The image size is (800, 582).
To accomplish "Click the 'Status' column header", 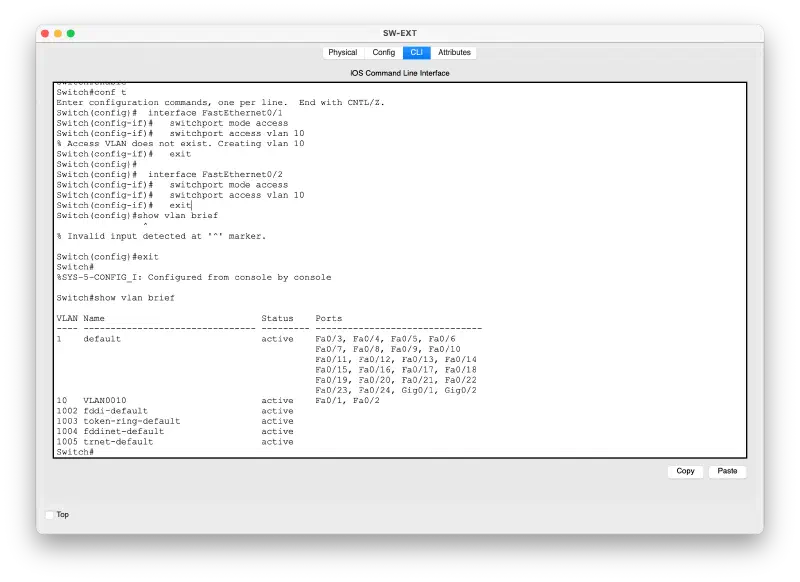I will (x=278, y=318).
